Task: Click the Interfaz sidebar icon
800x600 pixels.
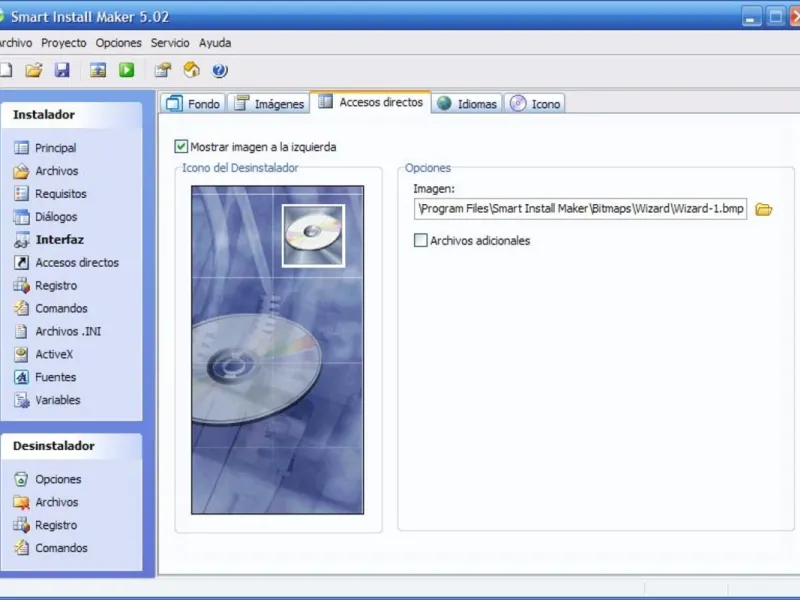Action: click(x=21, y=240)
